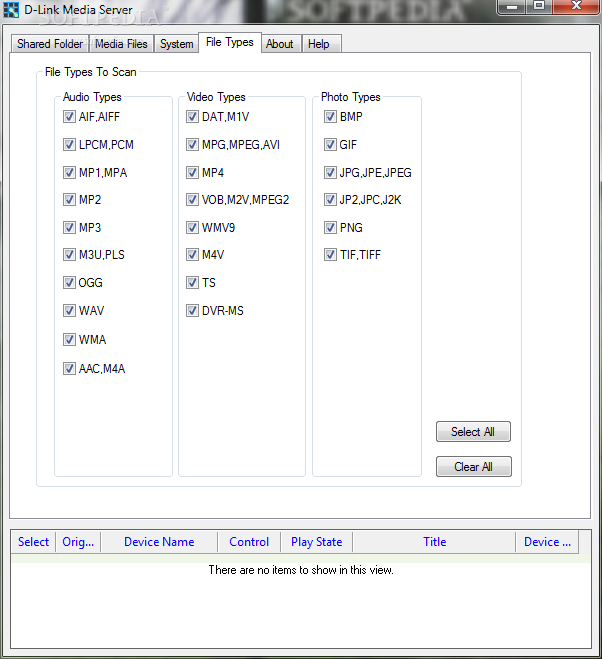The image size is (602, 659).
Task: Select the File Types tab
Action: [230, 42]
